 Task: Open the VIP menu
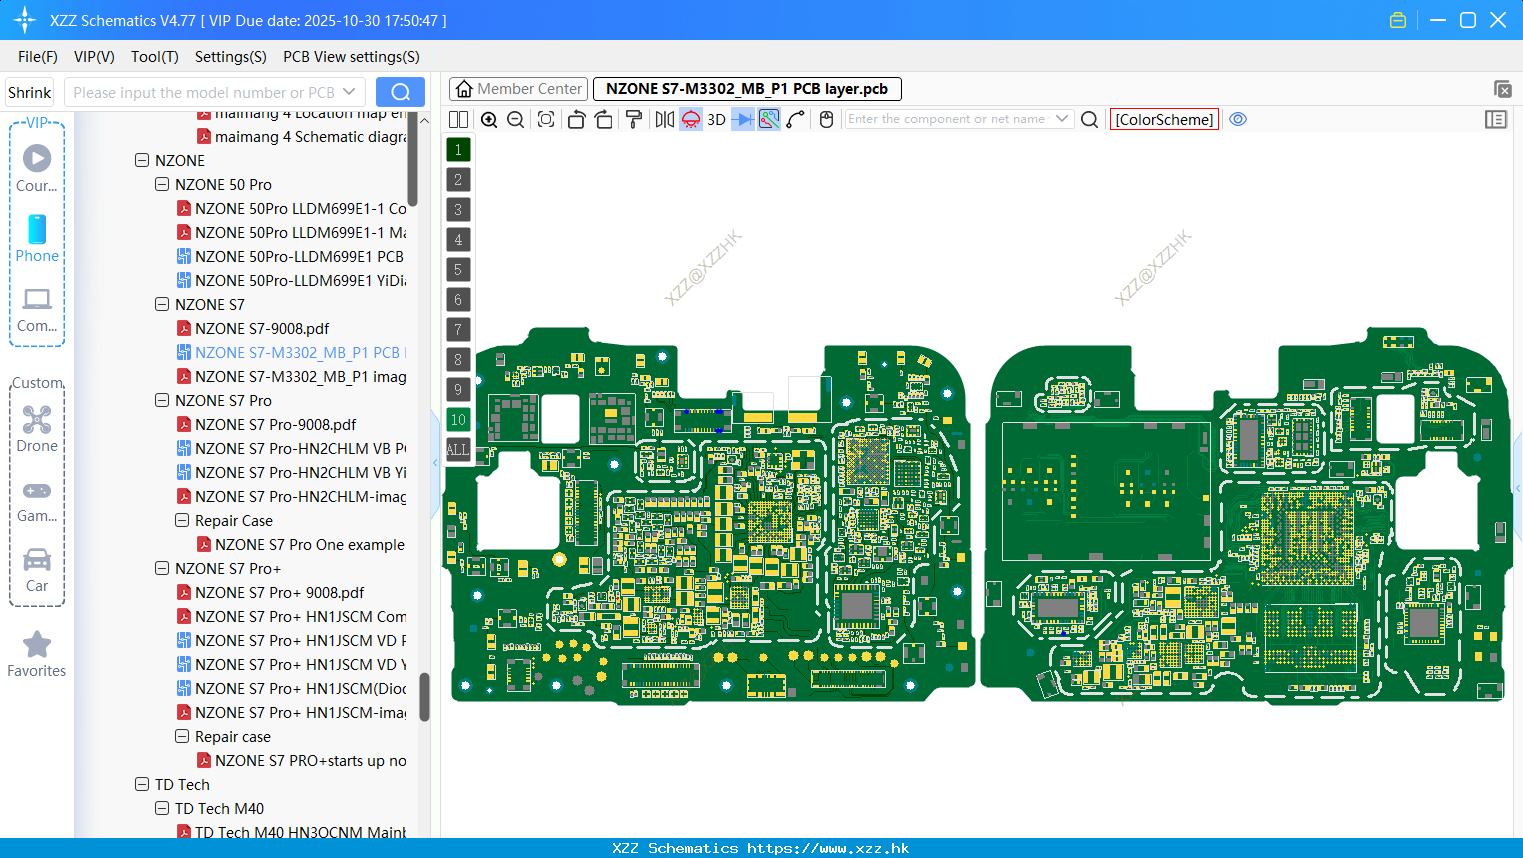[x=94, y=57]
